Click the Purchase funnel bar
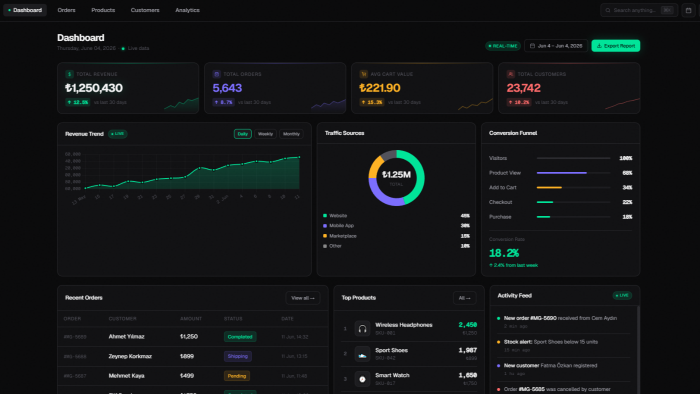The width and height of the screenshot is (700, 394). [x=573, y=217]
